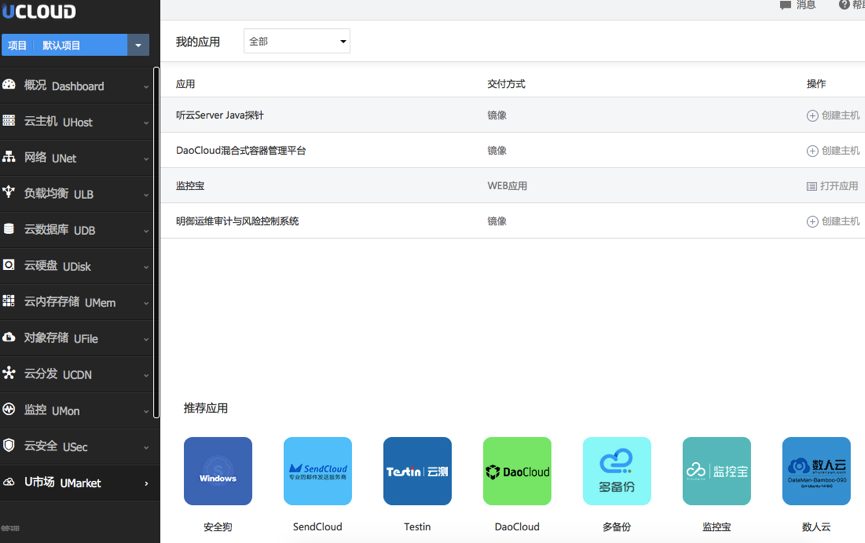Open the Dashboard overview icon

pyautogui.click(x=9, y=84)
